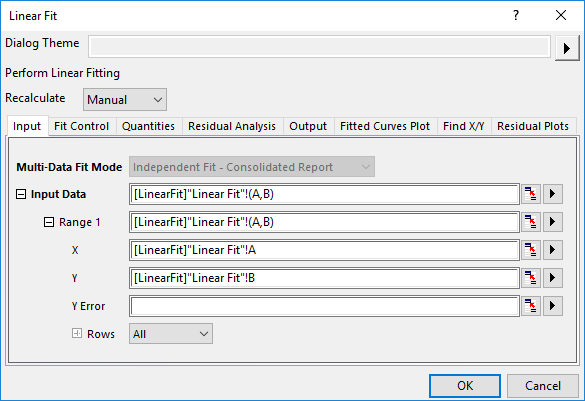
Task: Click the Range 1 range selector icon
Action: (531, 222)
